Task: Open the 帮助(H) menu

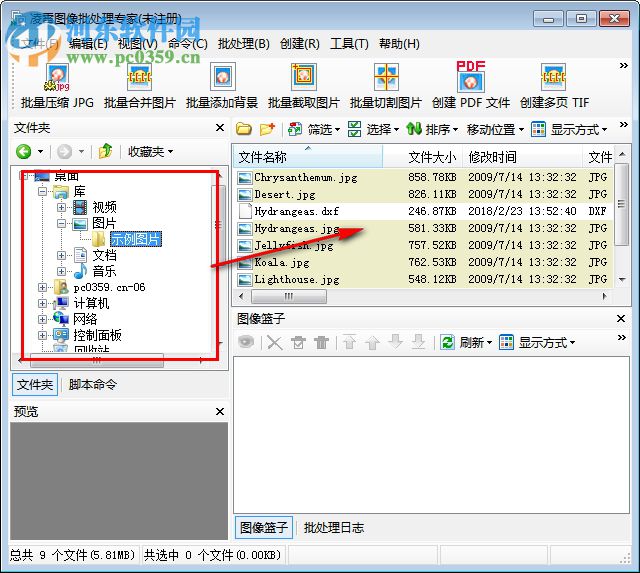Action: (399, 44)
